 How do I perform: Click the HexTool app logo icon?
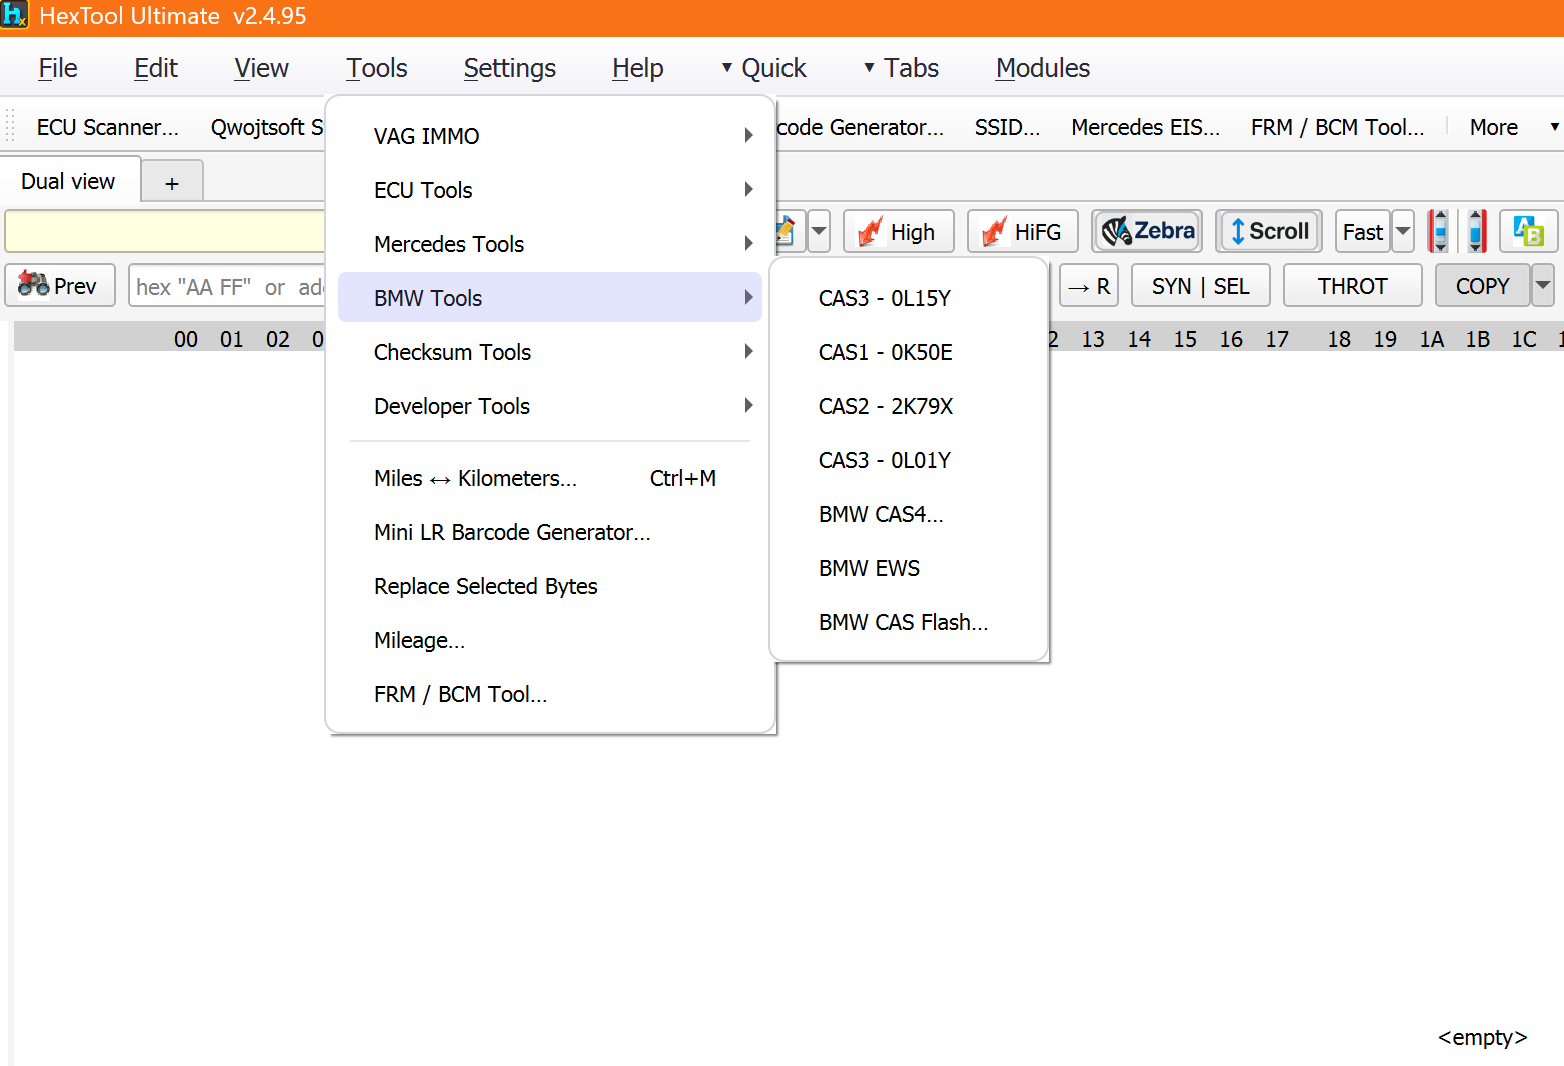pyautogui.click(x=15, y=15)
